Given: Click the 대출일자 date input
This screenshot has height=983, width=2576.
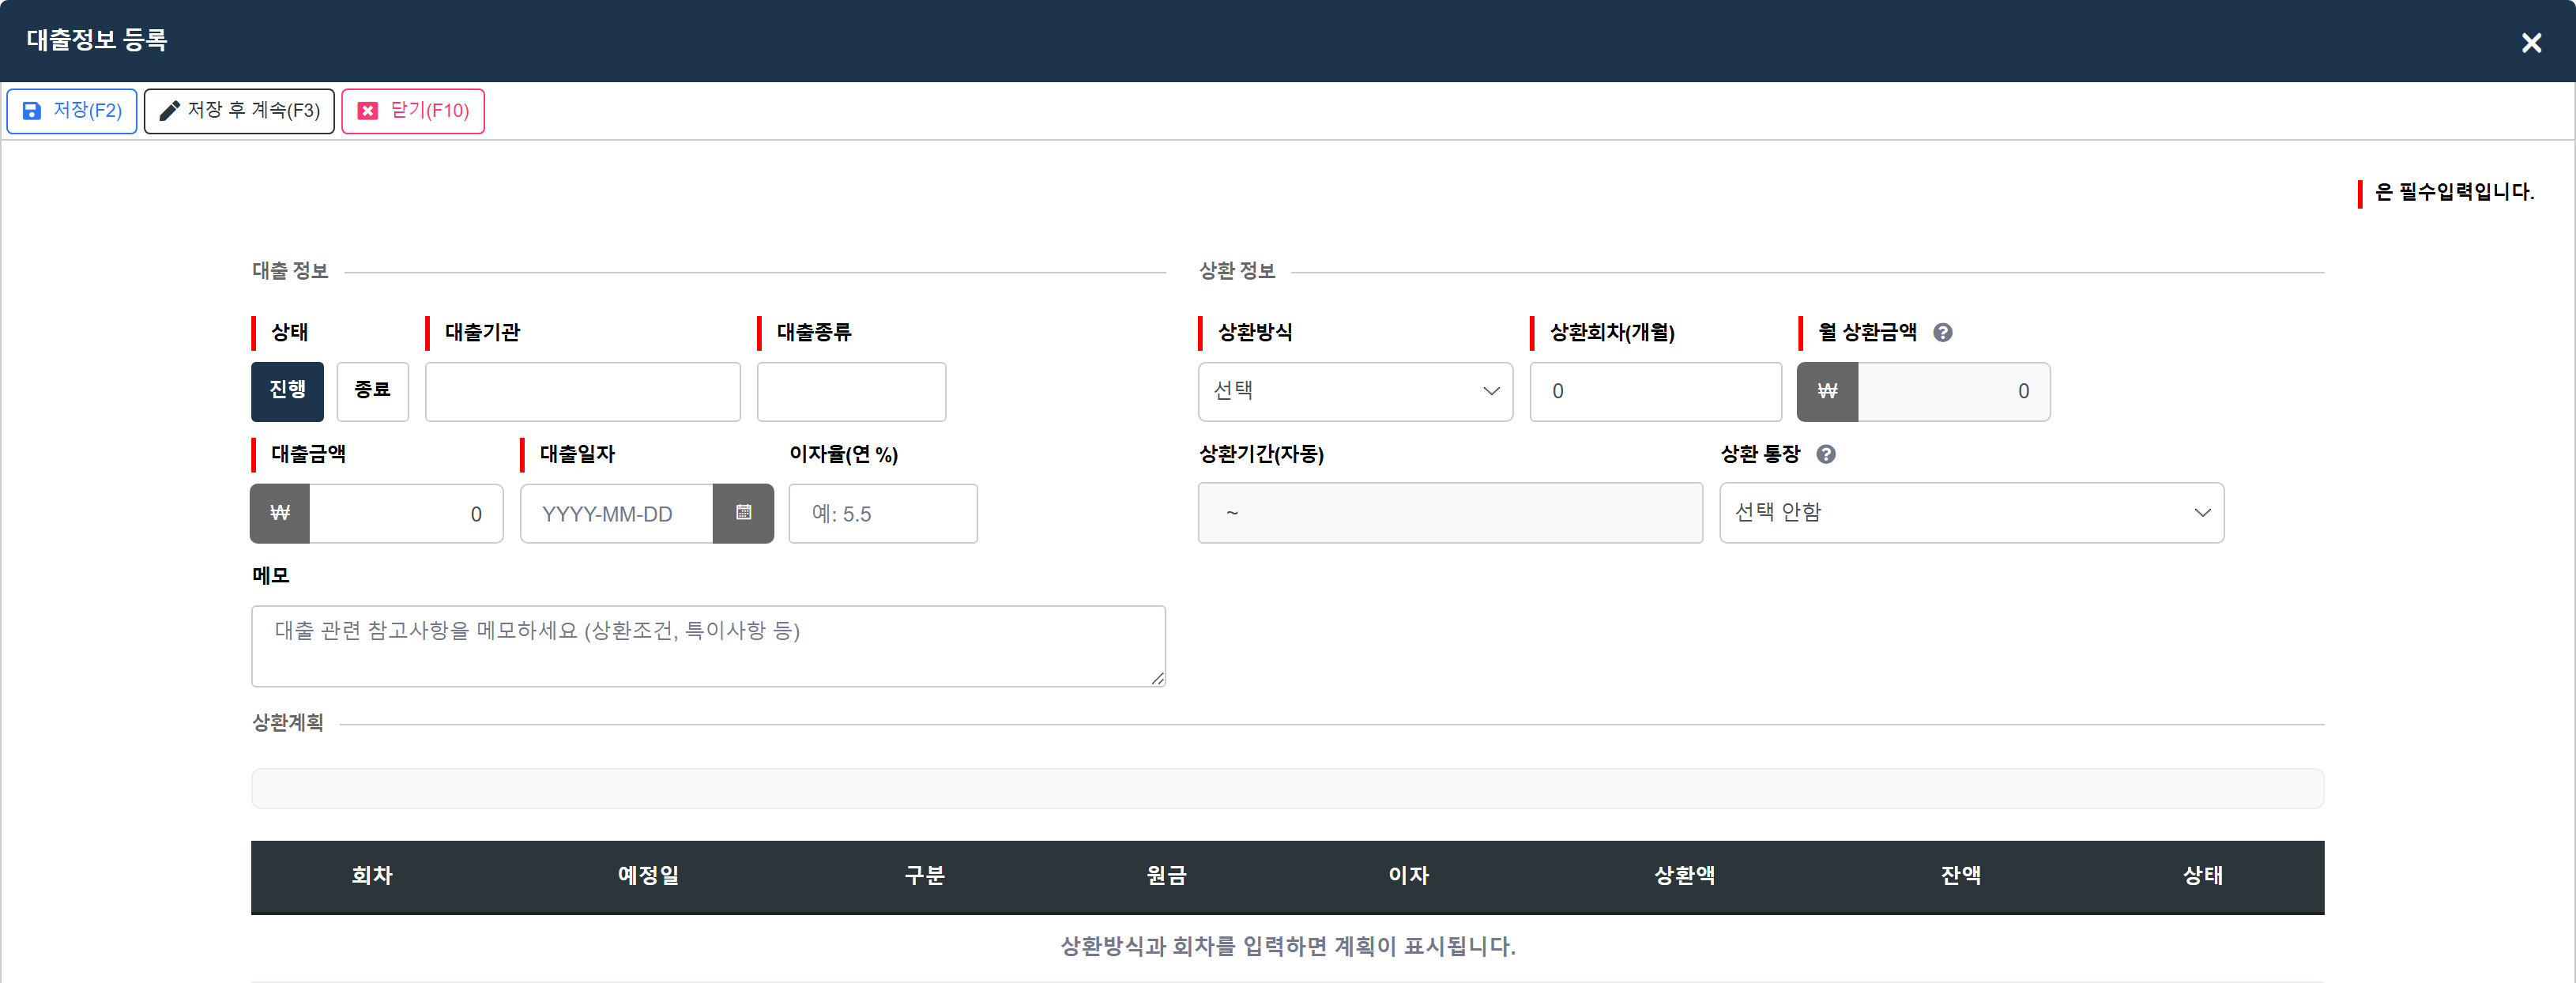Looking at the screenshot, I should [x=617, y=514].
